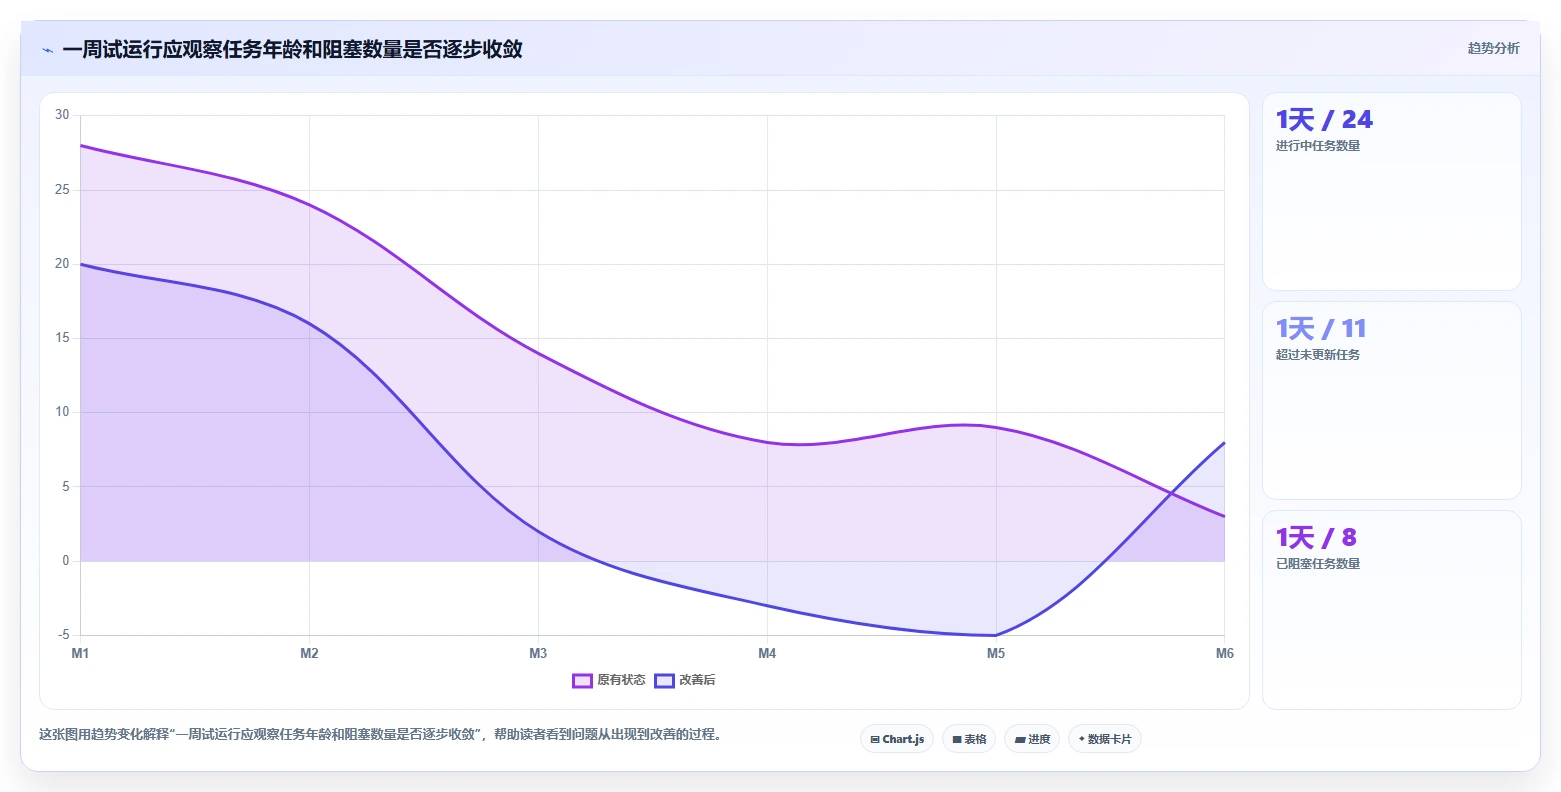
Task: Click the 趋势分析 label in header
Action: (x=1493, y=48)
